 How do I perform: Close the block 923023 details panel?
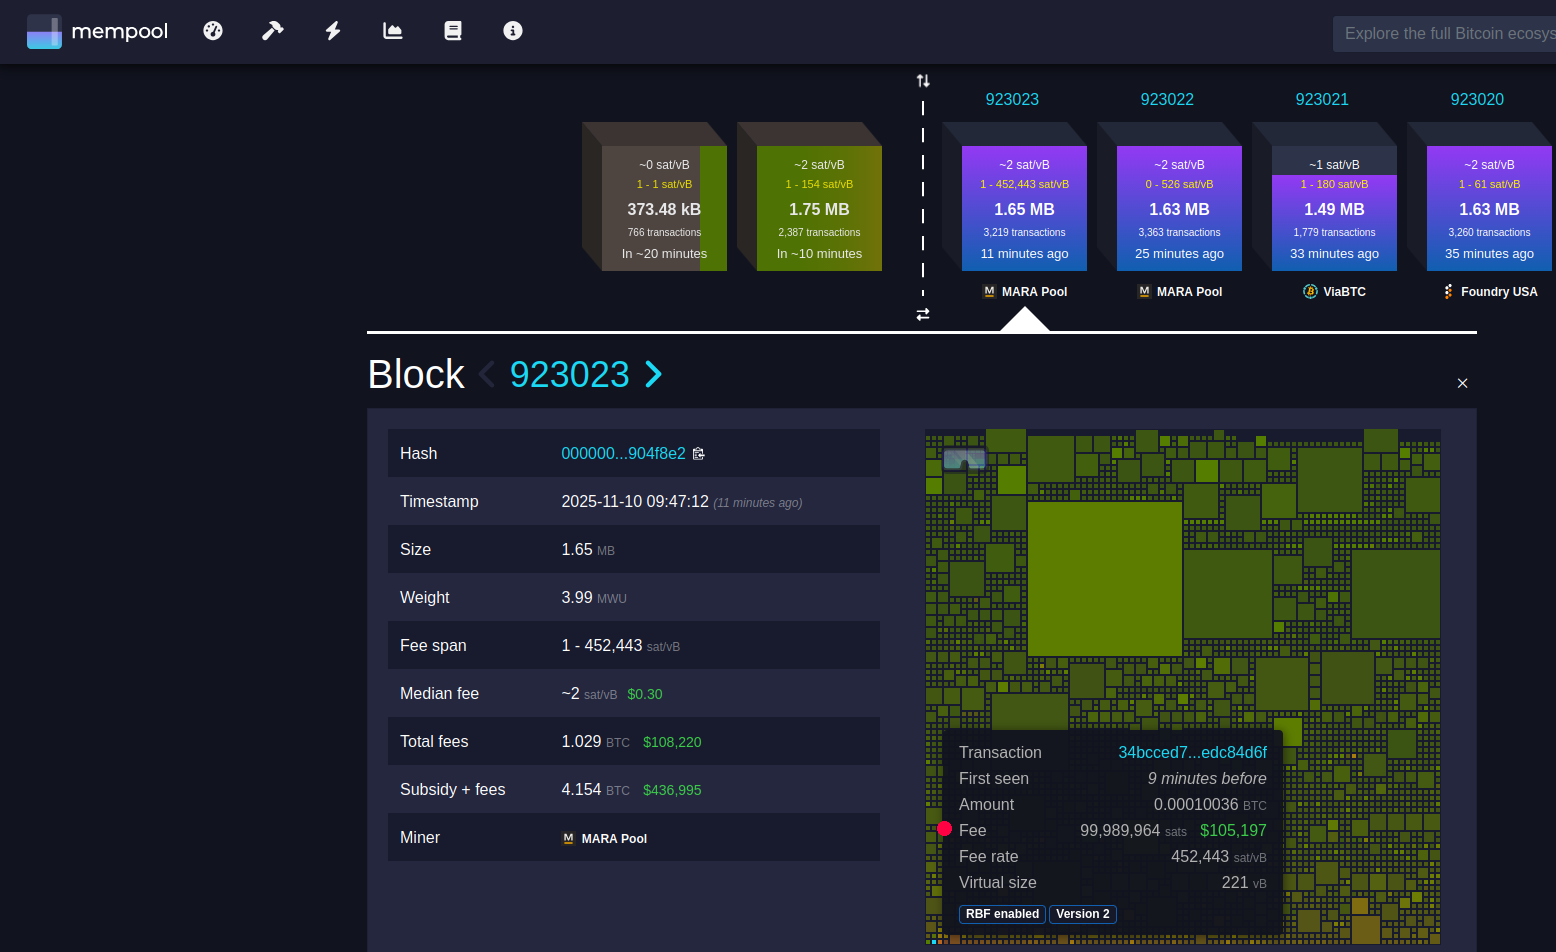[x=1462, y=384]
